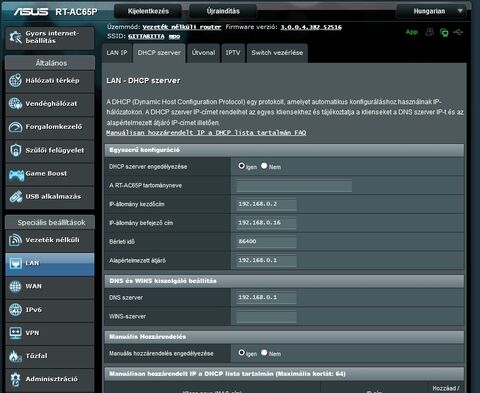This screenshot has height=393, width=480.
Task: Click the Game Boost gamepad icon
Action: point(16,174)
